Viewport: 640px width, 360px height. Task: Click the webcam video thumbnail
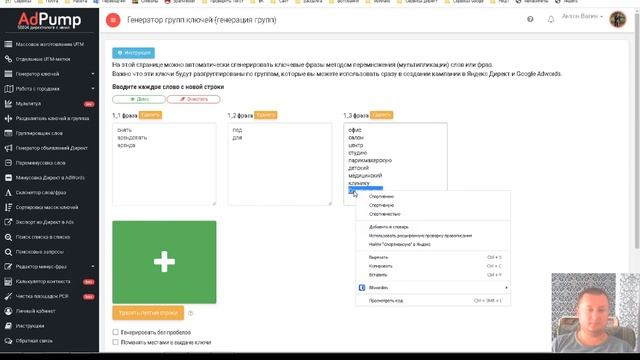click(596, 313)
